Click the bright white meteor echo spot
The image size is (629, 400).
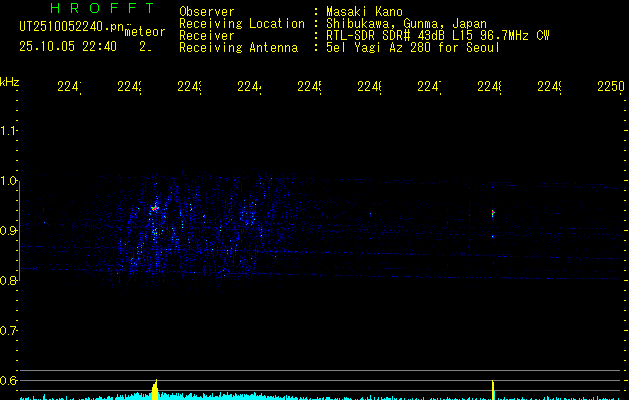154,208
